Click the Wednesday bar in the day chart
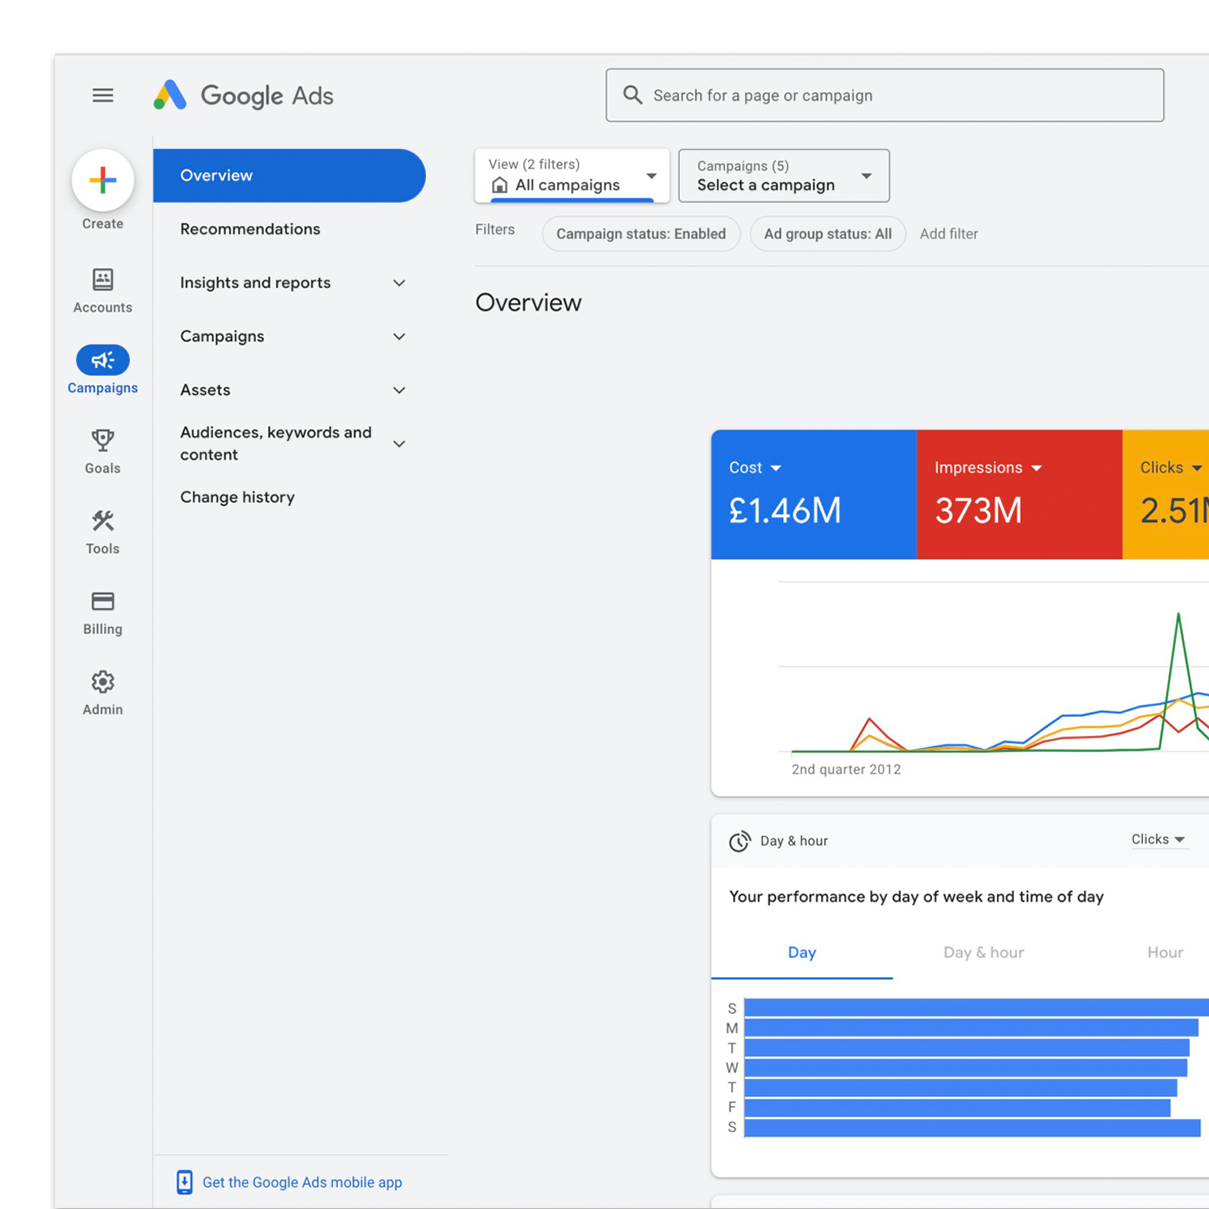The width and height of the screenshot is (1209, 1209). tap(966, 1068)
